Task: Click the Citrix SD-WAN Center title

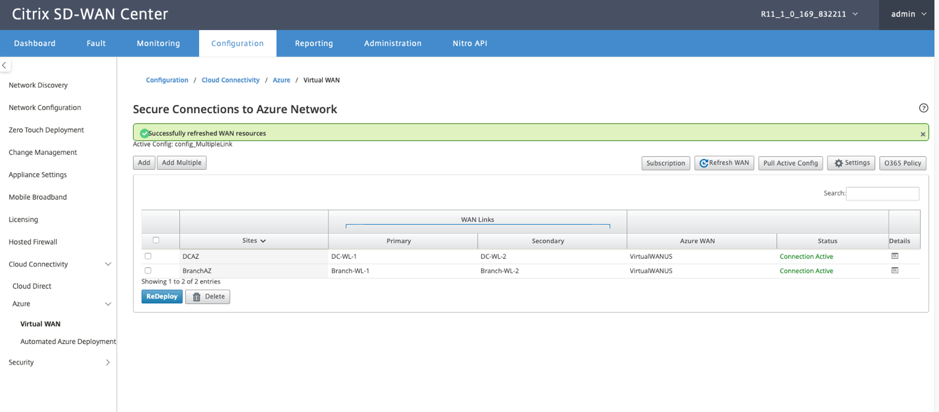Action: click(x=90, y=14)
